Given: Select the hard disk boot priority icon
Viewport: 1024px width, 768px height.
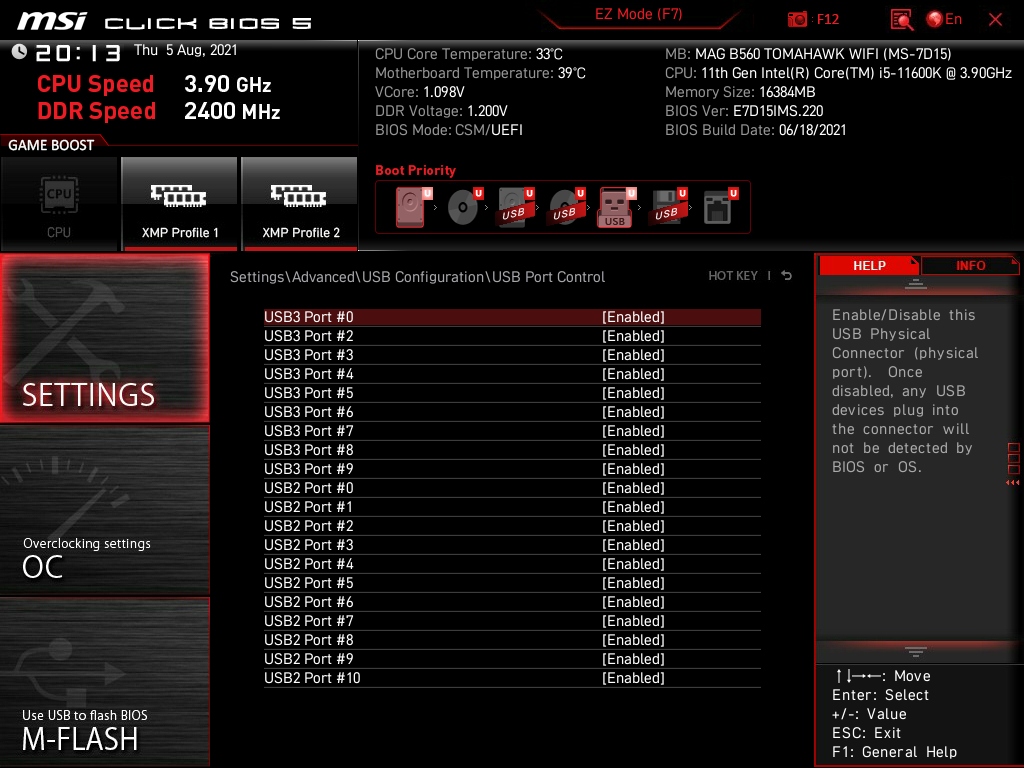Looking at the screenshot, I should (x=413, y=207).
